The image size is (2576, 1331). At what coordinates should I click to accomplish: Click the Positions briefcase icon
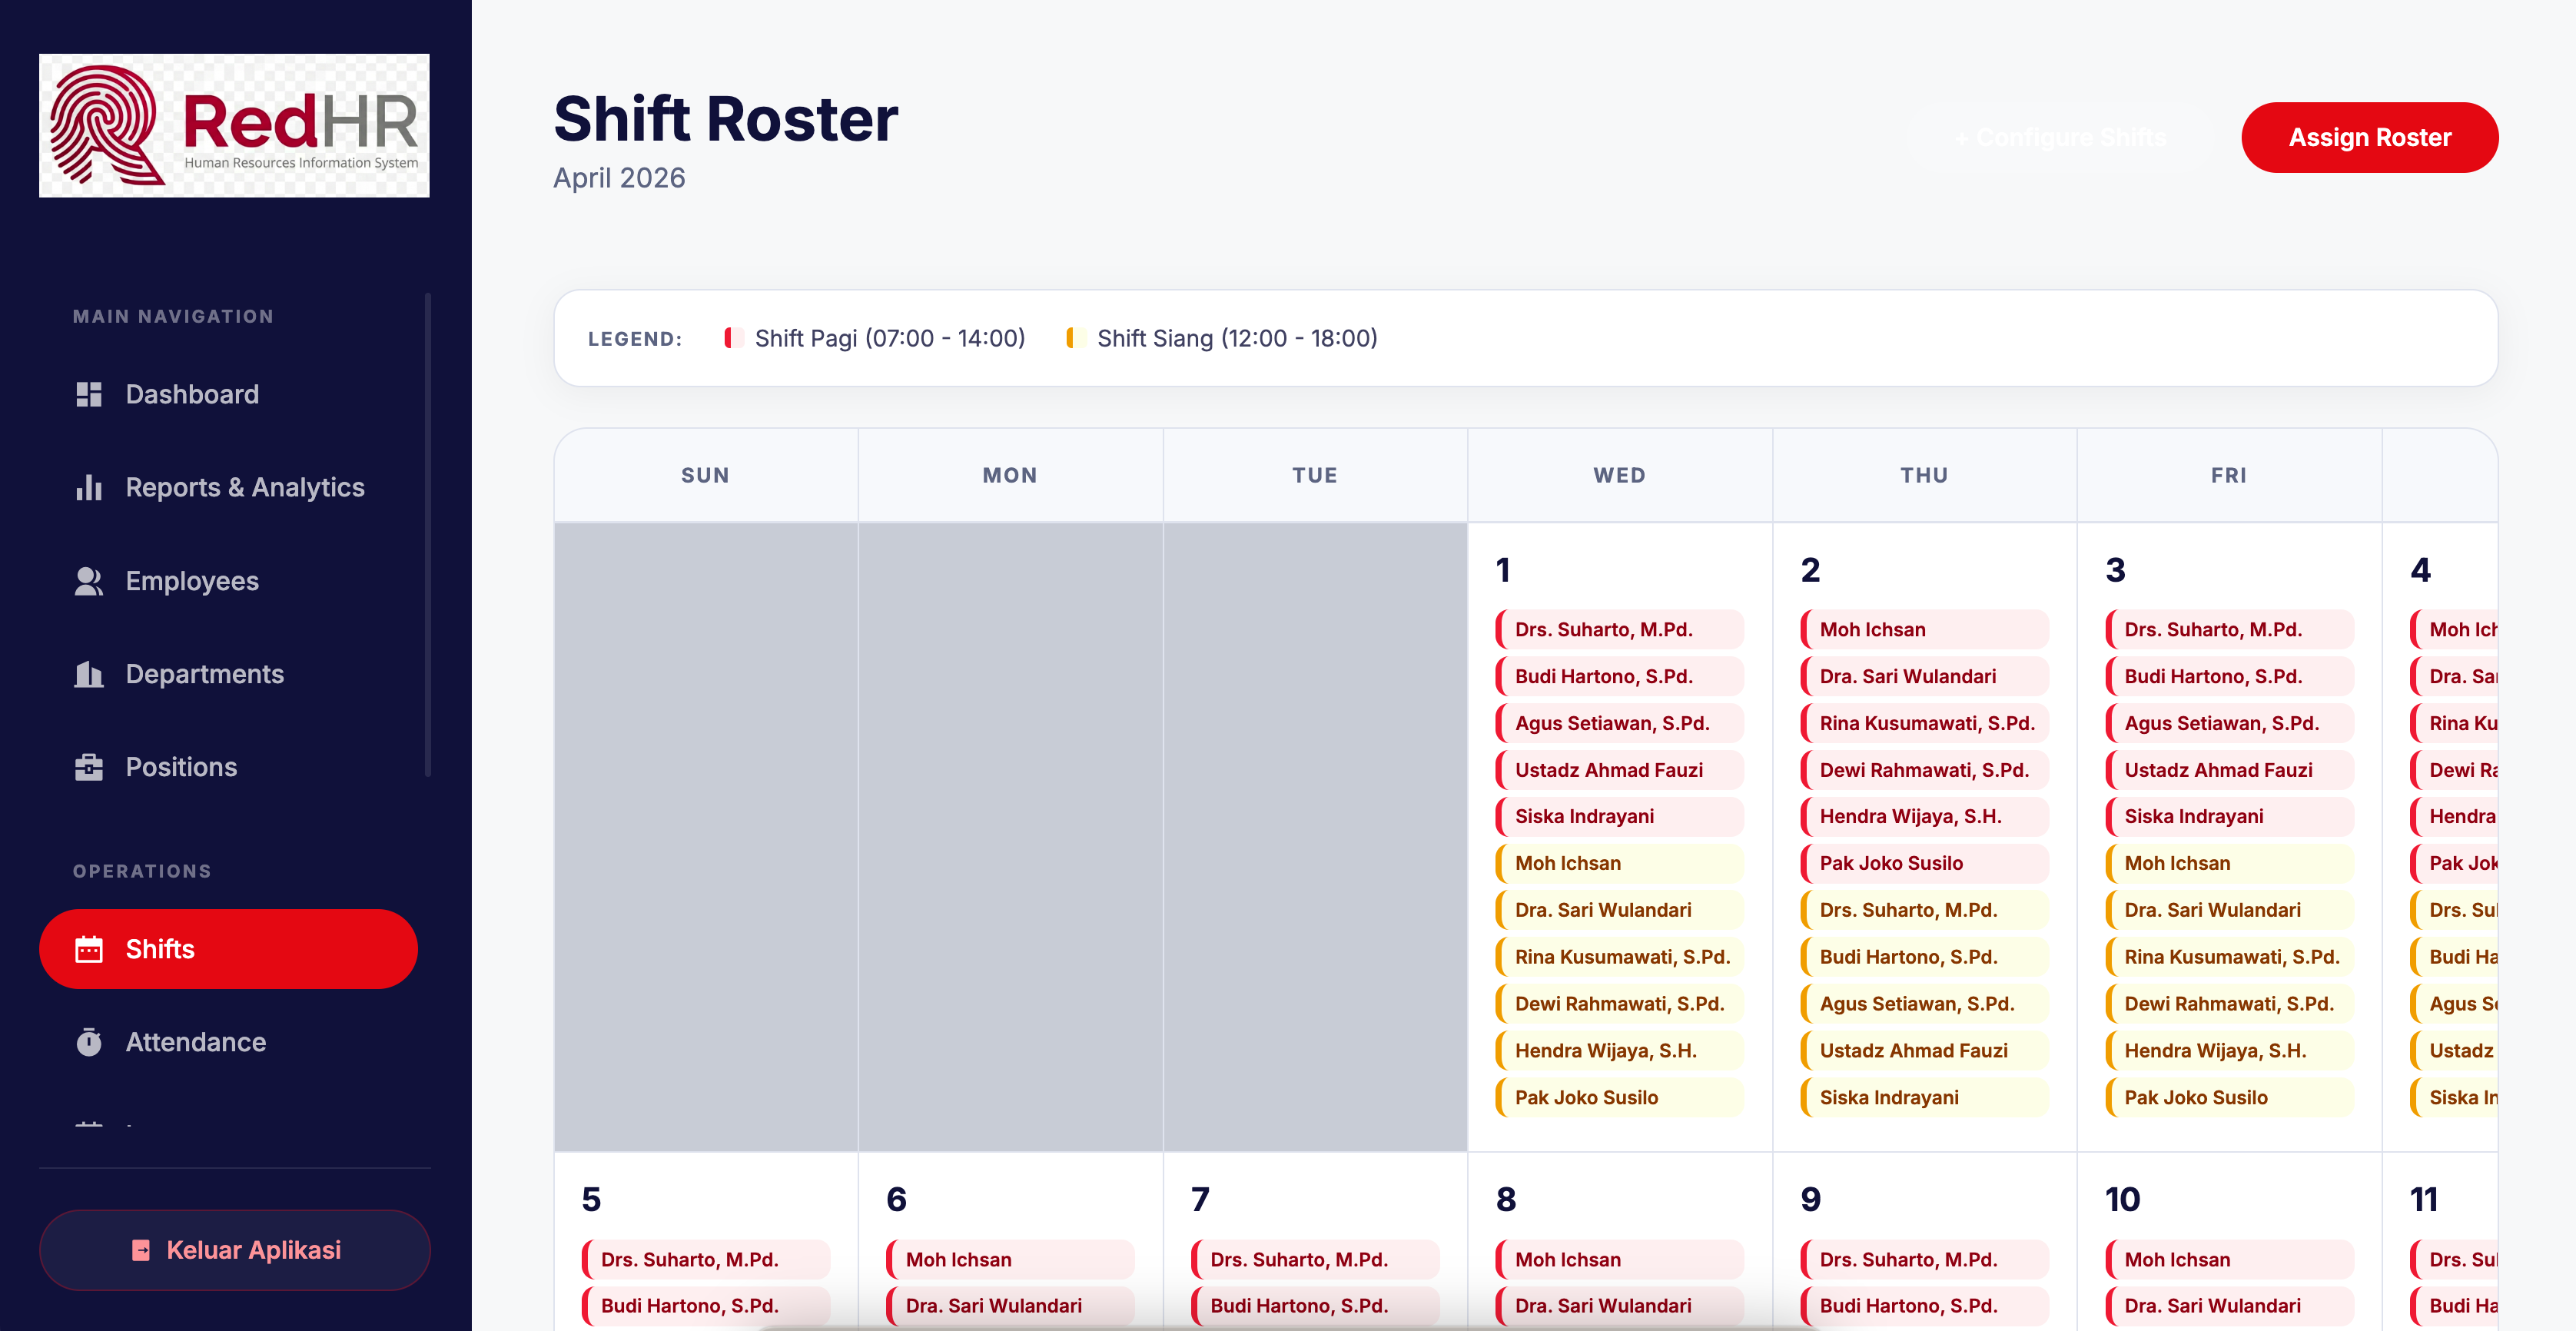click(89, 767)
